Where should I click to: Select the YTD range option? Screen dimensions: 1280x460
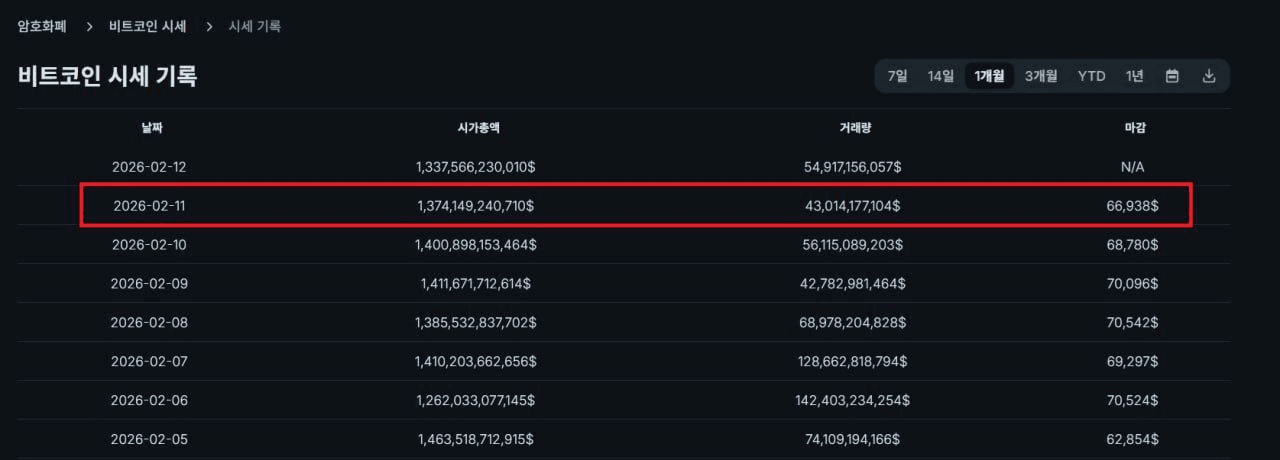click(x=1091, y=76)
